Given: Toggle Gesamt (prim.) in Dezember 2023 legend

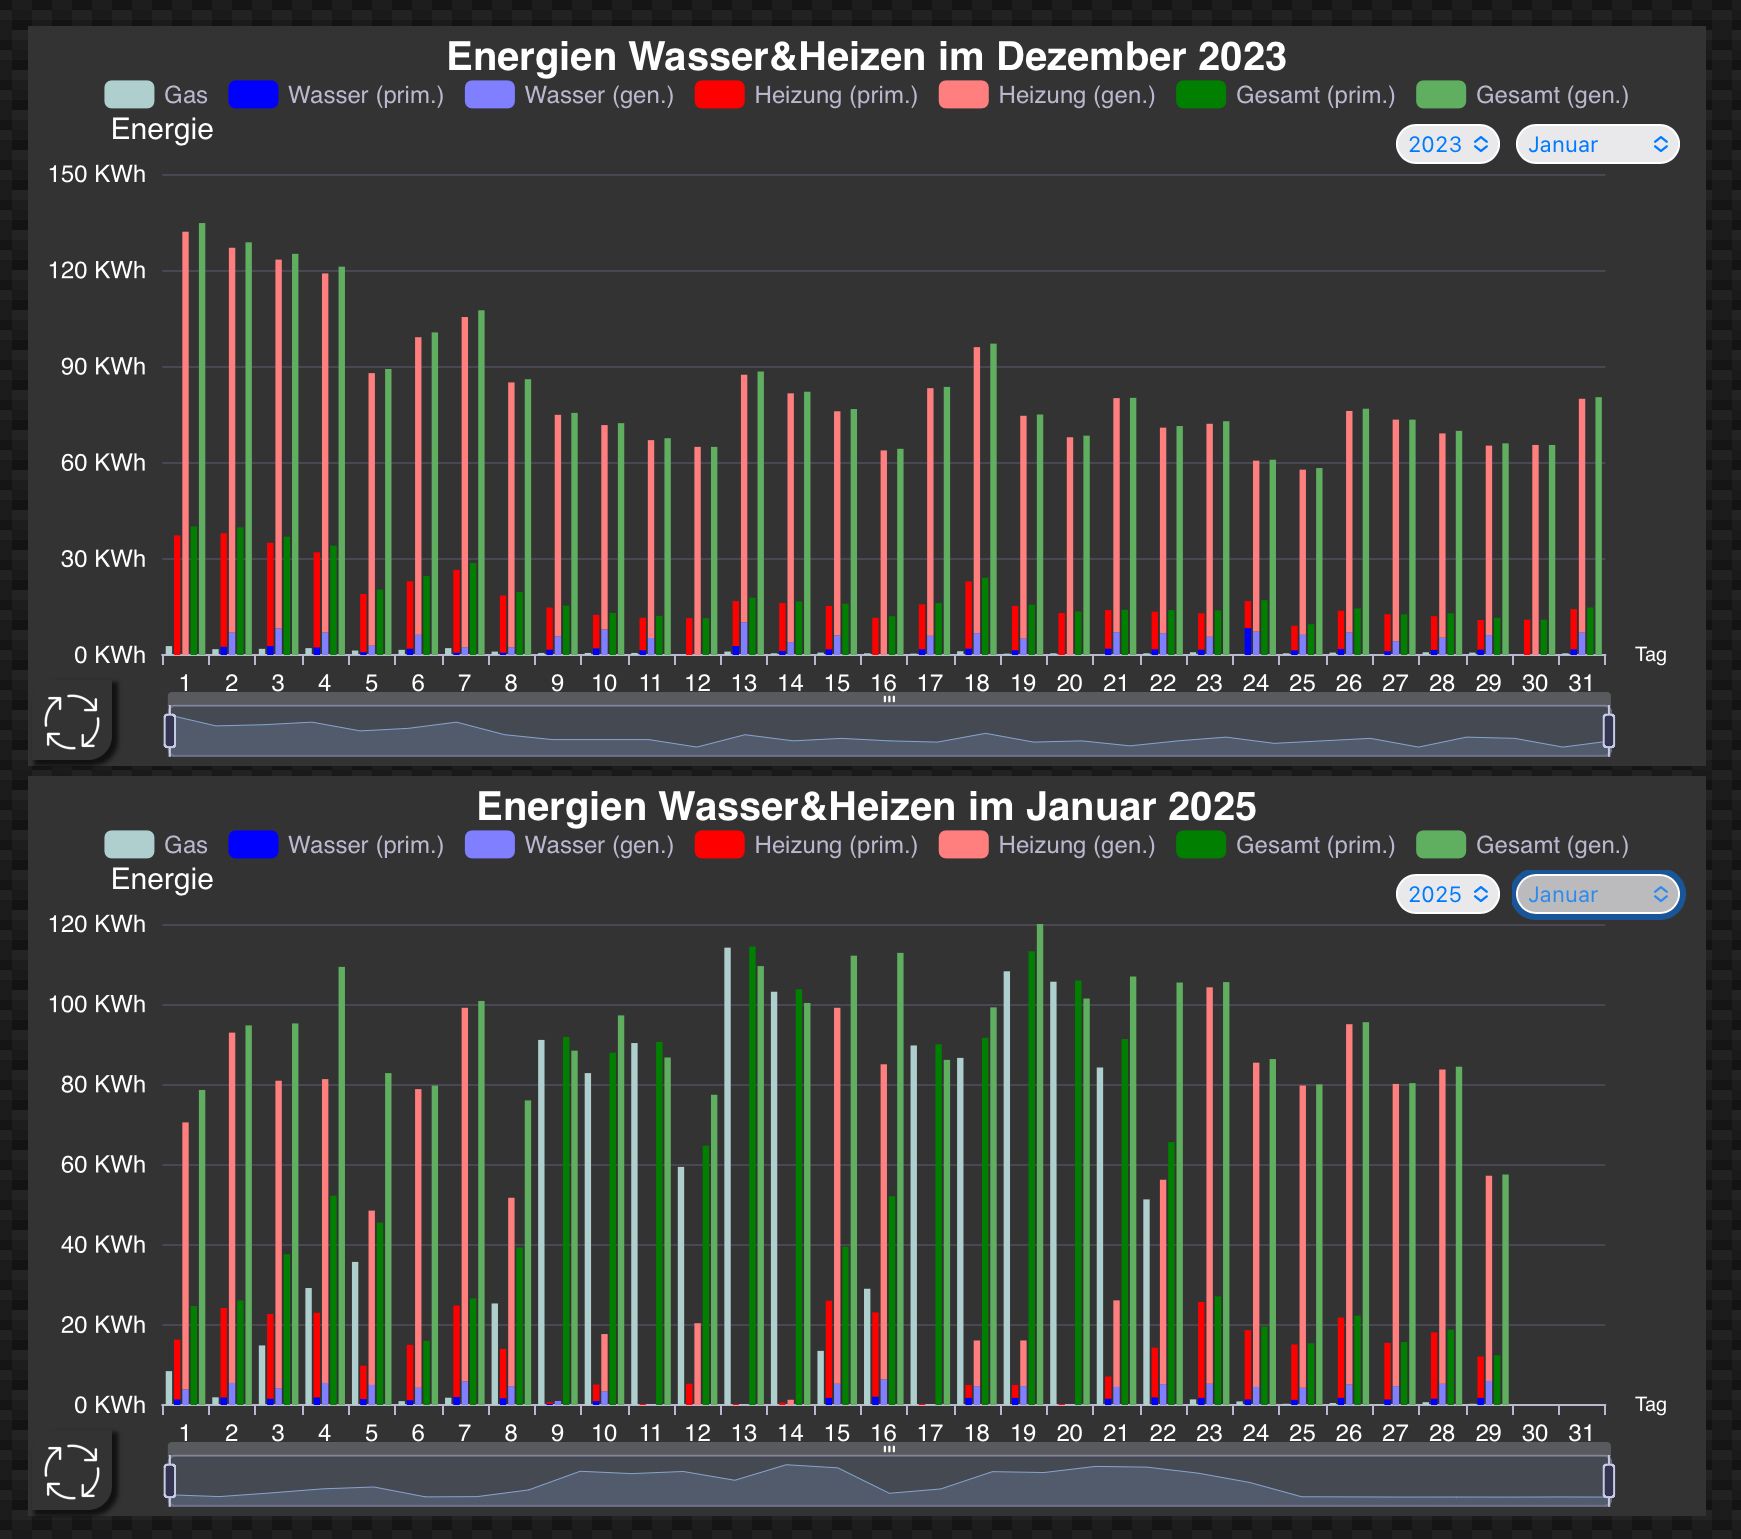Looking at the screenshot, I should [1286, 95].
